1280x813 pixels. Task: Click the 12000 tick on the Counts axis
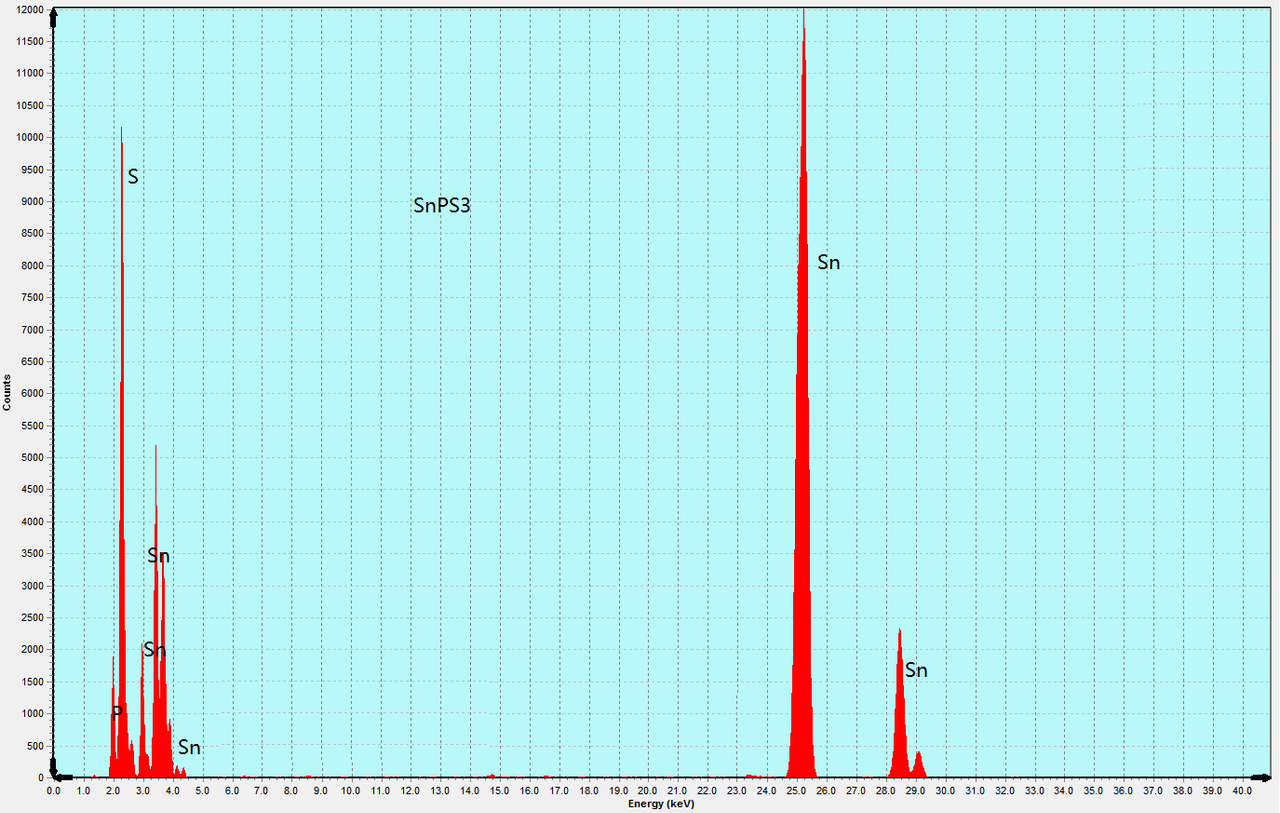tap(30, 9)
